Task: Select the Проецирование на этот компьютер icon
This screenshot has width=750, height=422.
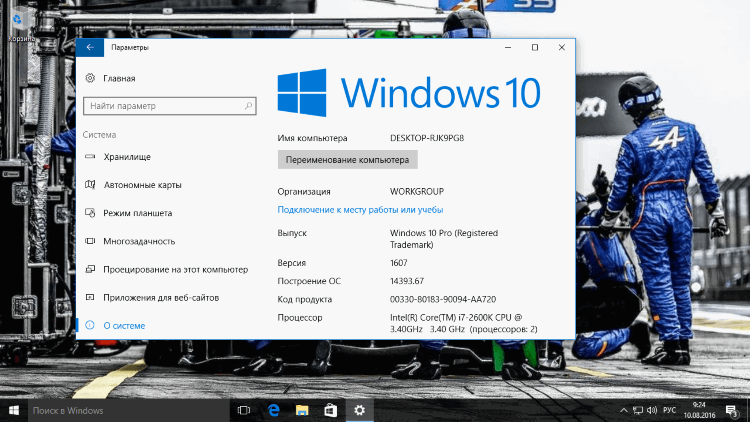Action: click(90, 269)
